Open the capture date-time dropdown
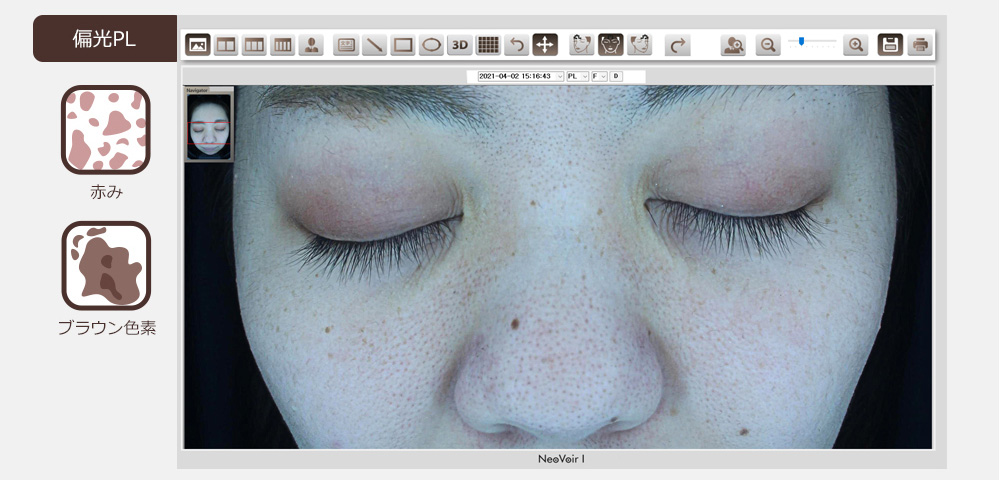The height and width of the screenshot is (480, 1000). point(520,76)
